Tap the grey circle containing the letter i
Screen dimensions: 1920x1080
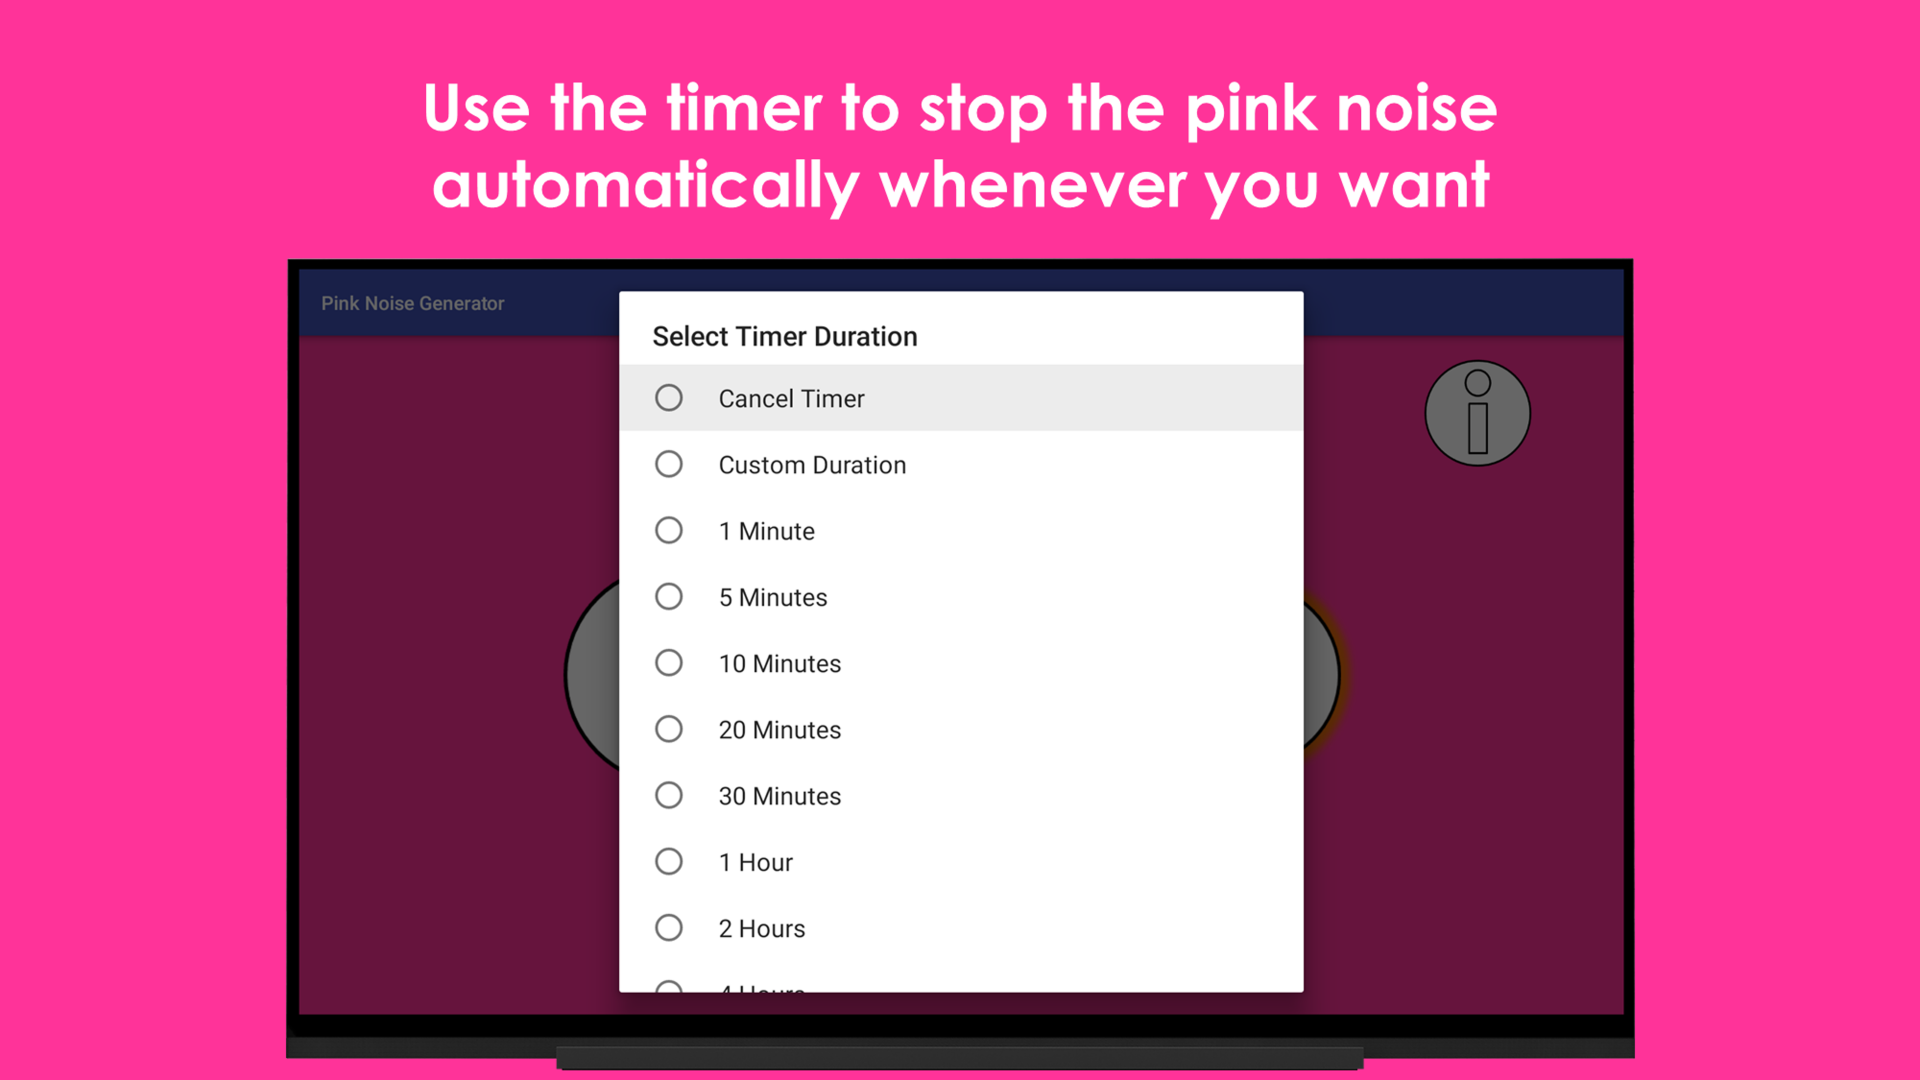click(1477, 412)
